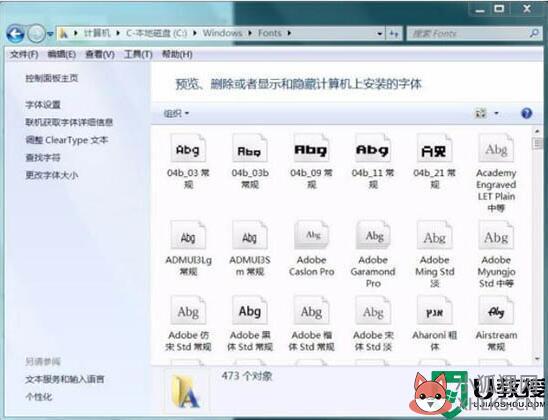Click the Fonts segment in address bar
Image resolution: width=548 pixels, height=420 pixels.
coord(270,33)
